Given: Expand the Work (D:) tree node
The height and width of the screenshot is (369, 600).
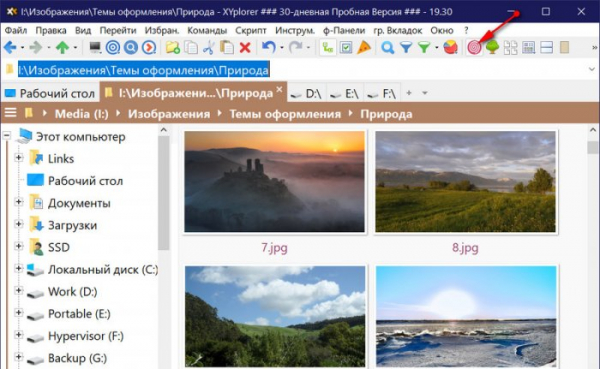Looking at the screenshot, I should click(x=18, y=290).
